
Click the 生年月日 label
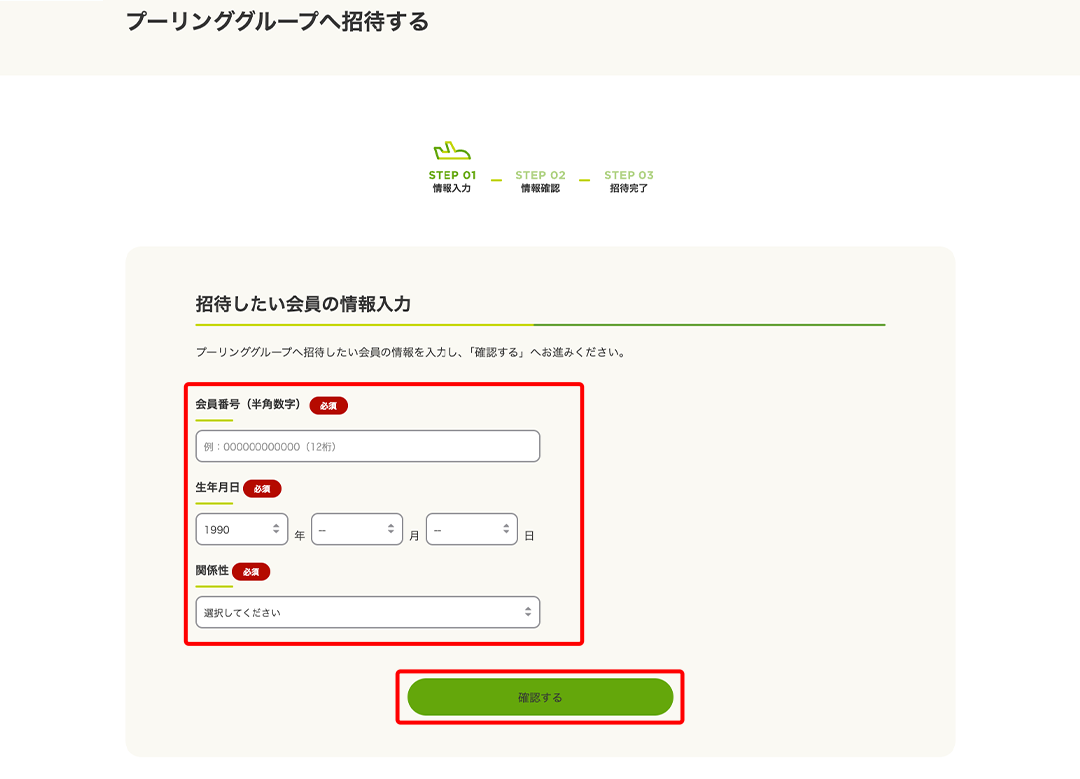click(x=217, y=488)
